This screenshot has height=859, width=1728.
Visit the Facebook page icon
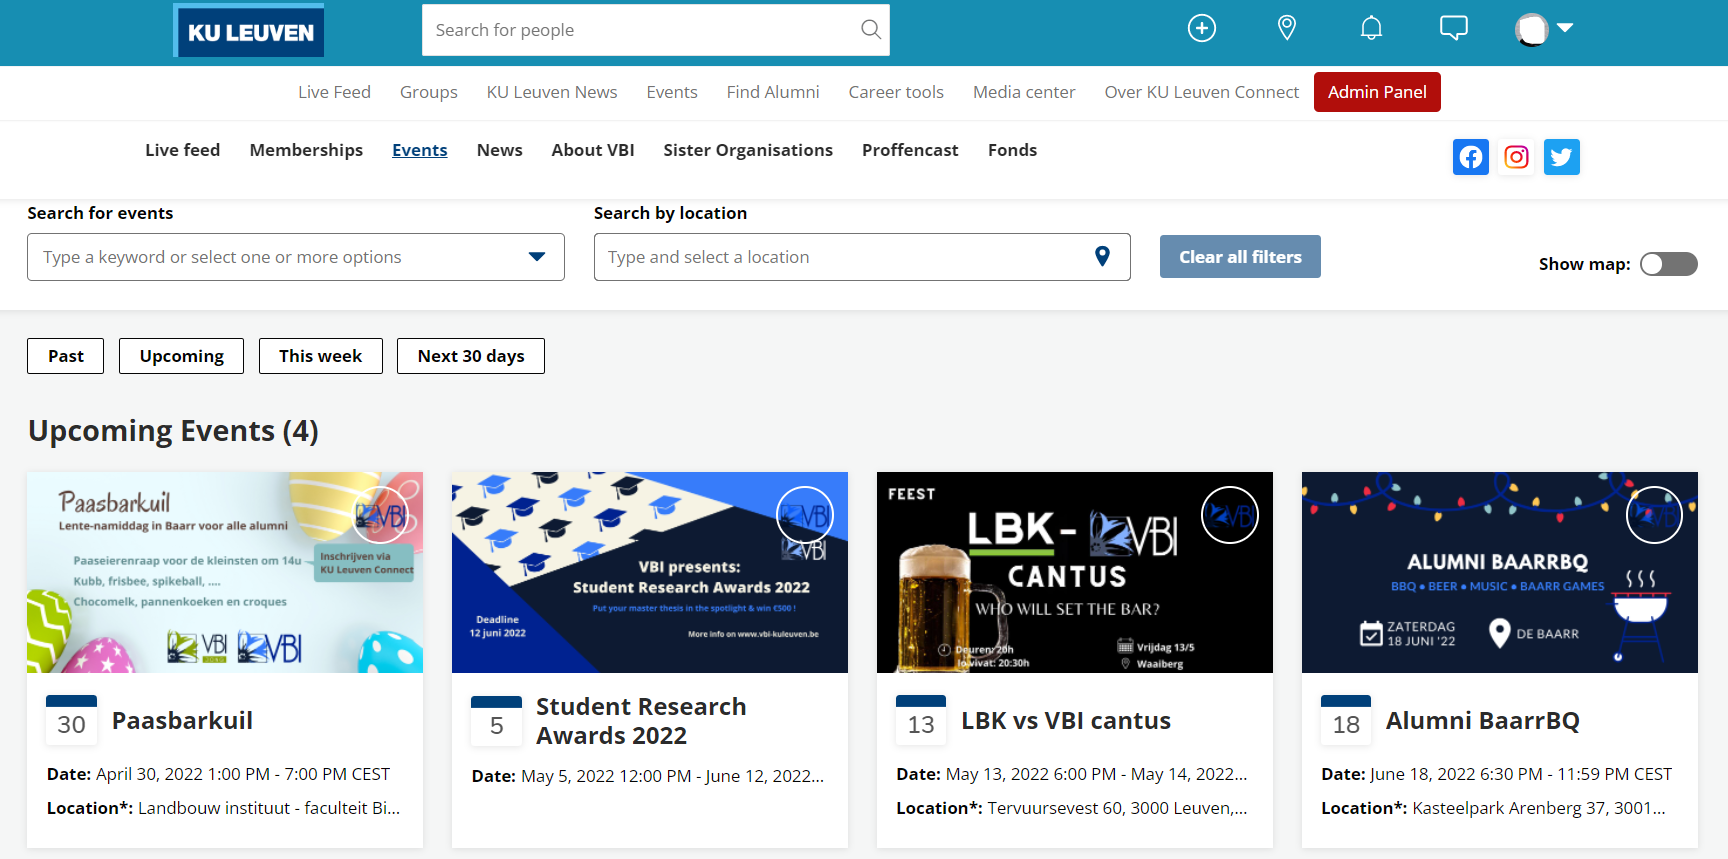tap(1470, 157)
